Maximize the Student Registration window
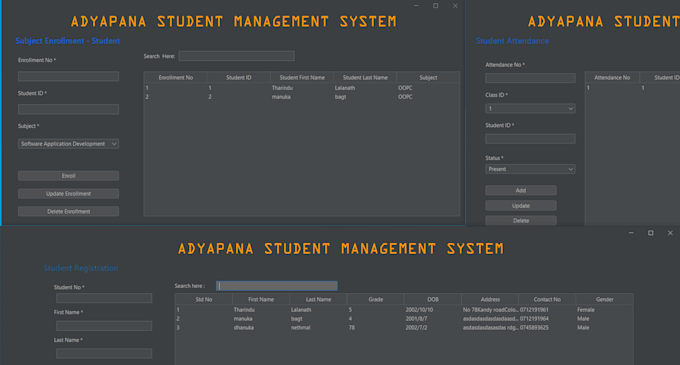This screenshot has height=365, width=680. 651,233
